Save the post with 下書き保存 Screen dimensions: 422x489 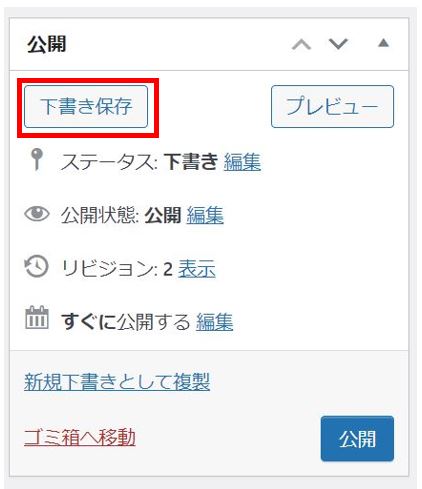86,107
